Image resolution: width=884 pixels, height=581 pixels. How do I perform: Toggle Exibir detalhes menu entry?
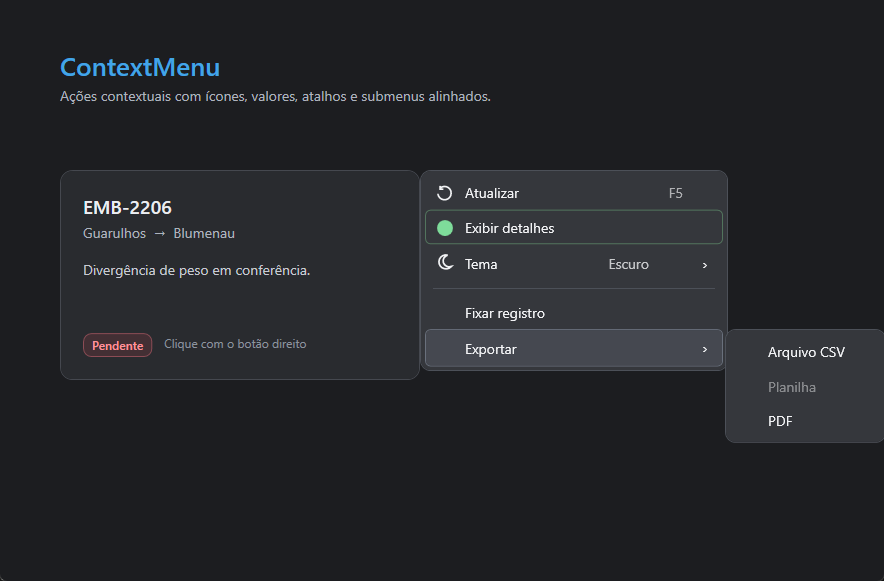(x=574, y=228)
